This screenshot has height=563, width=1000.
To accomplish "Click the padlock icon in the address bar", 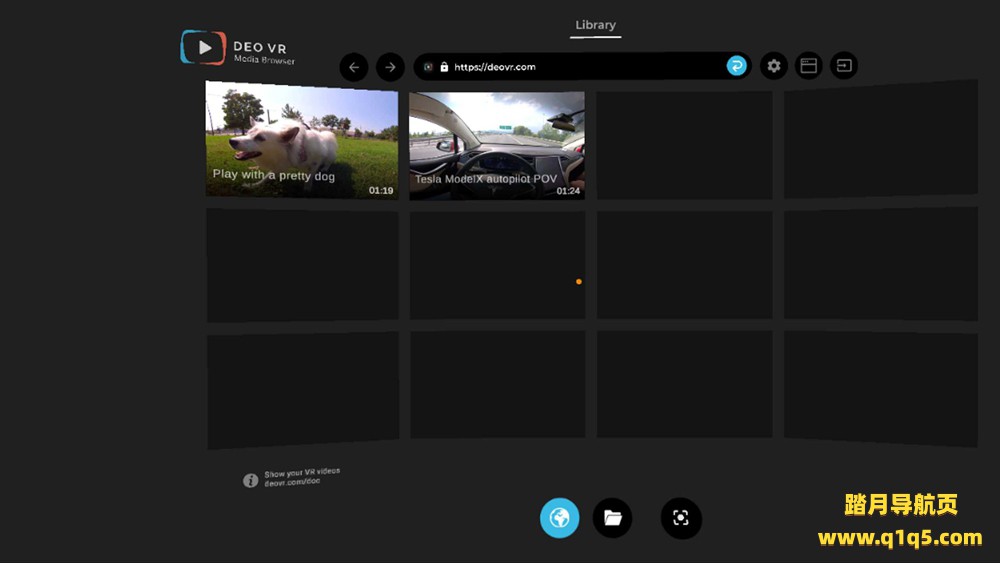I will 444,67.
